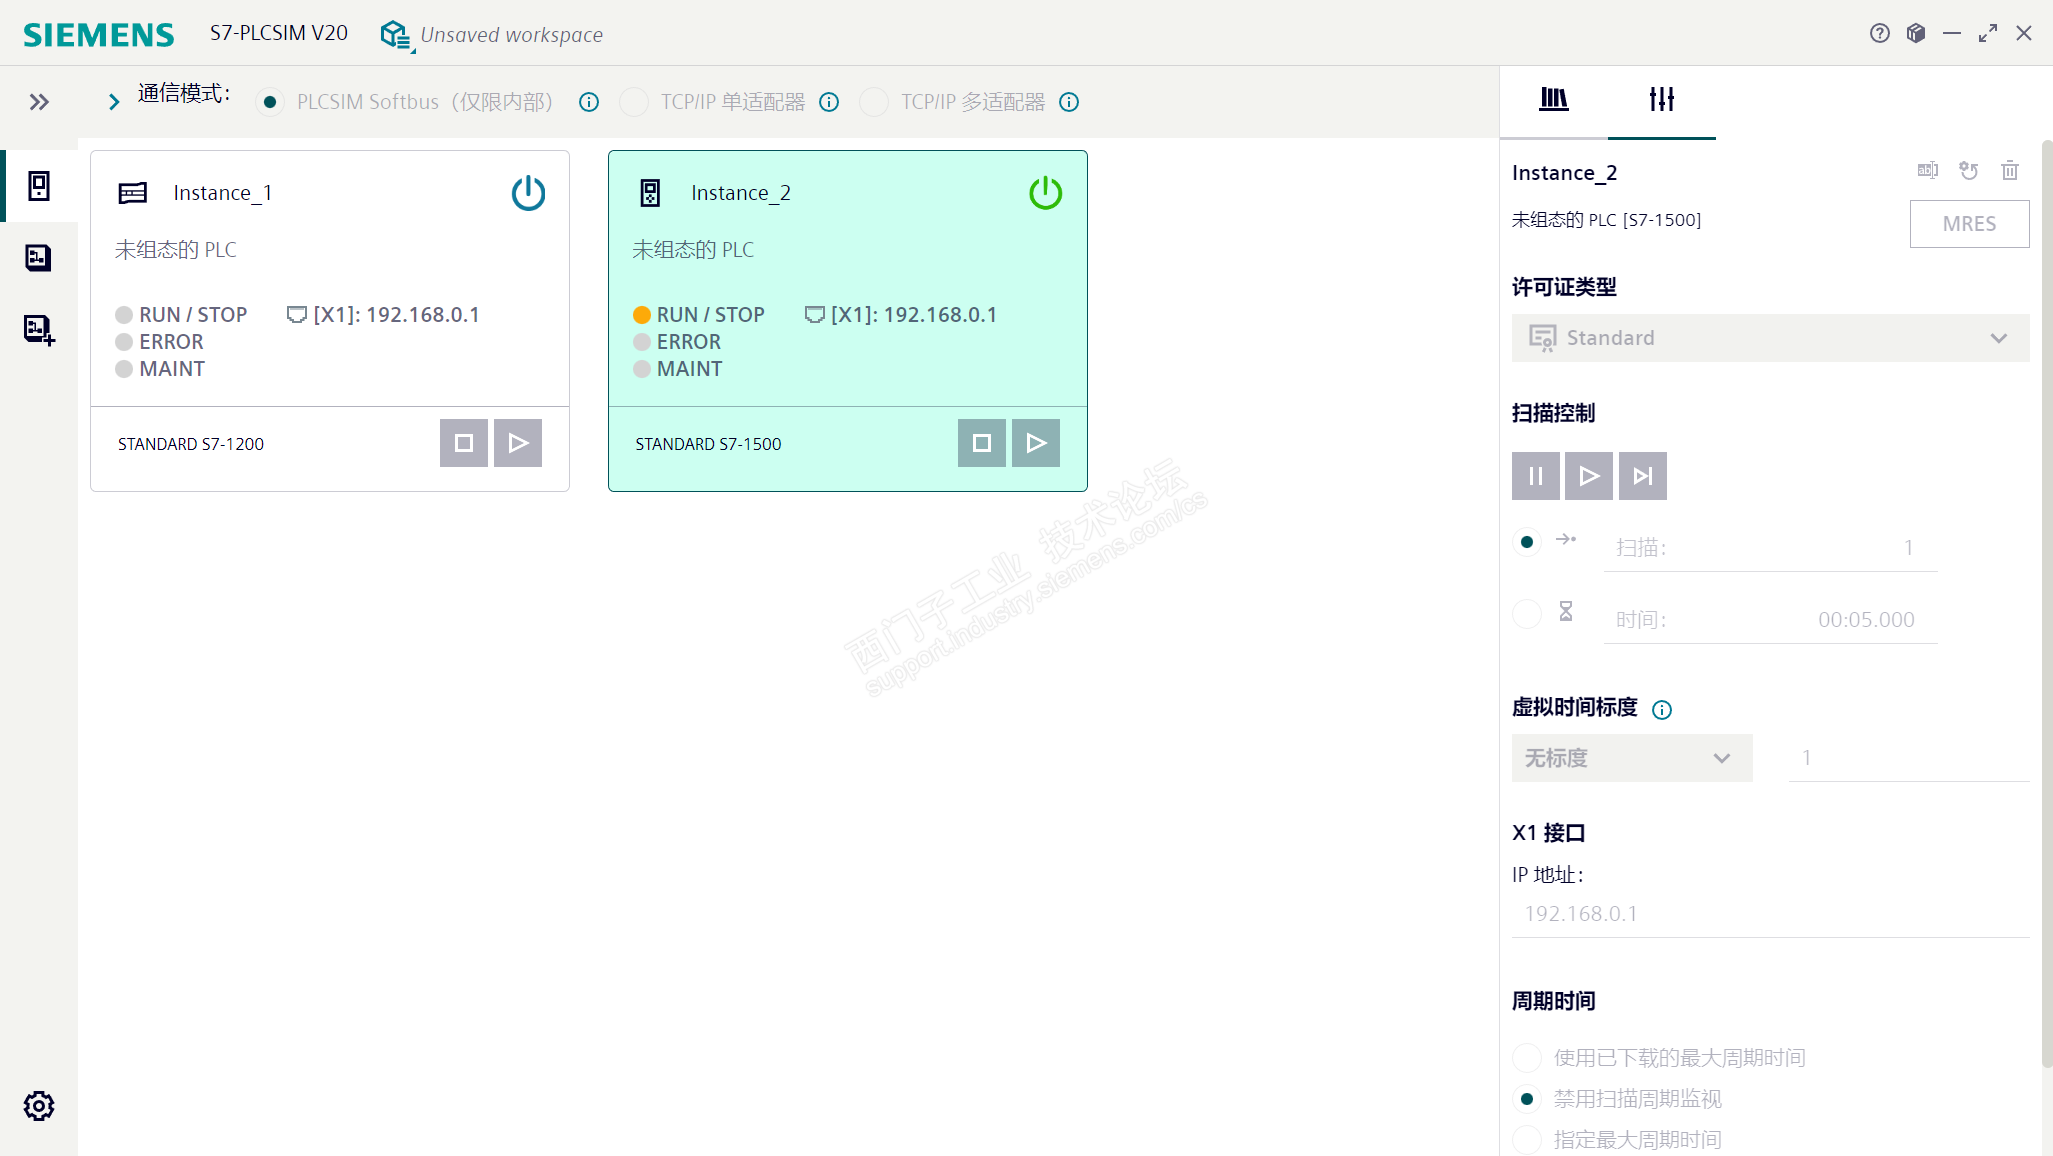Screen dimensions: 2053x1156
Task: Open the 无标度 time scaling dropdown
Action: [x=1631, y=758]
